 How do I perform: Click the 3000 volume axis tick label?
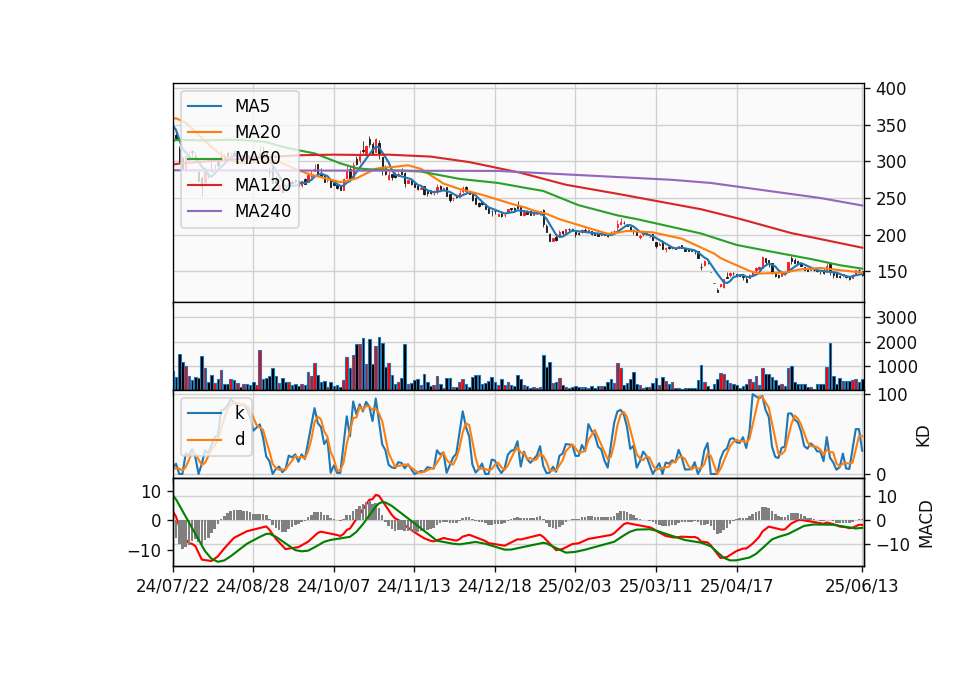pyautogui.click(x=896, y=318)
